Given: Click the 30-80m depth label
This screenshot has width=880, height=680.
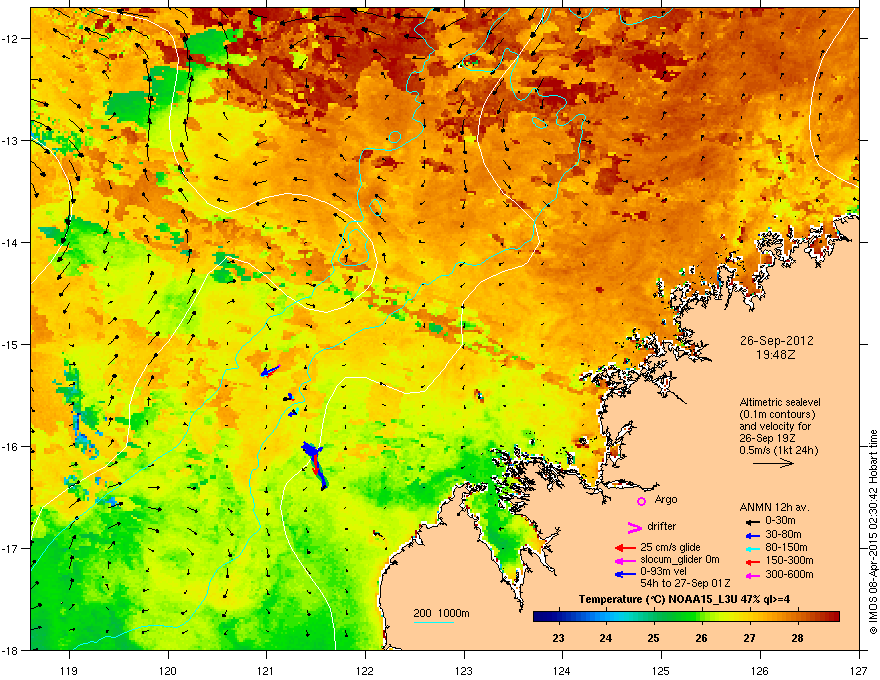Looking at the screenshot, I should [x=783, y=535].
